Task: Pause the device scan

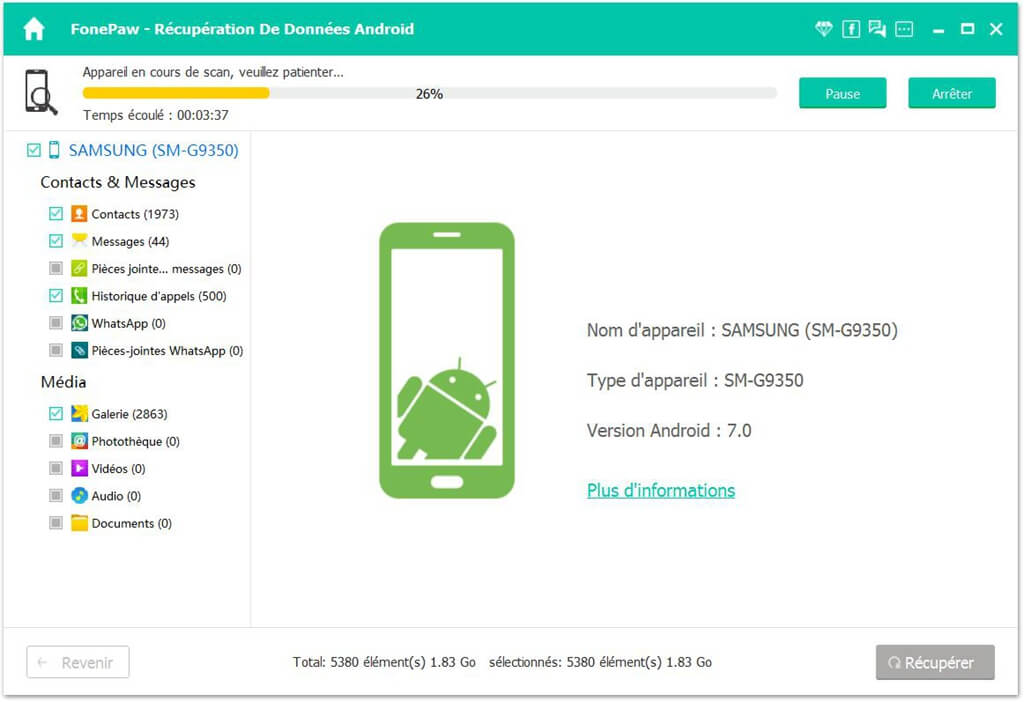Action: click(842, 93)
